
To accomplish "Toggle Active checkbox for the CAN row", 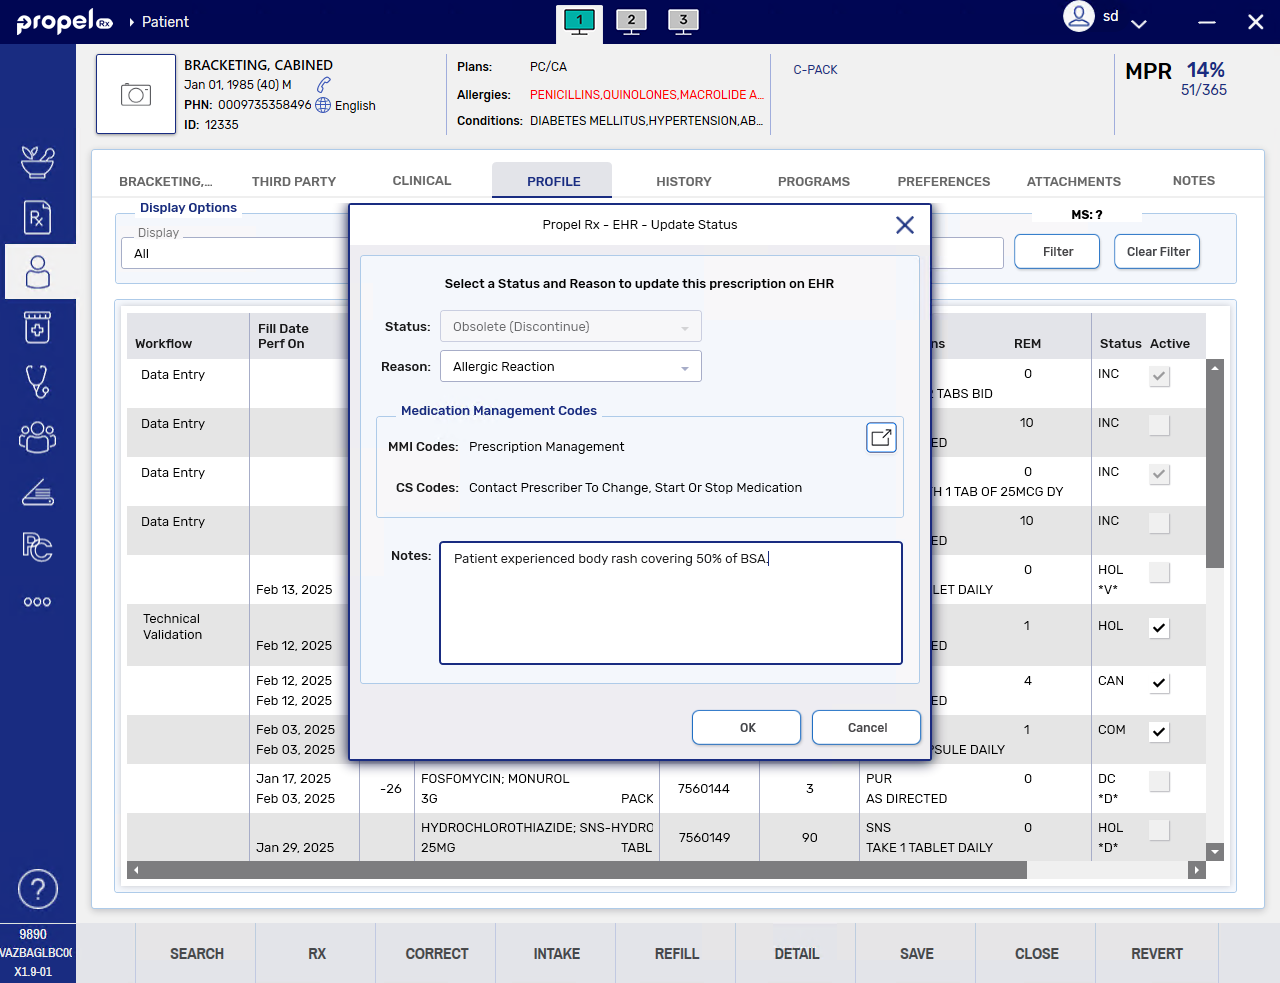I will click(x=1159, y=684).
